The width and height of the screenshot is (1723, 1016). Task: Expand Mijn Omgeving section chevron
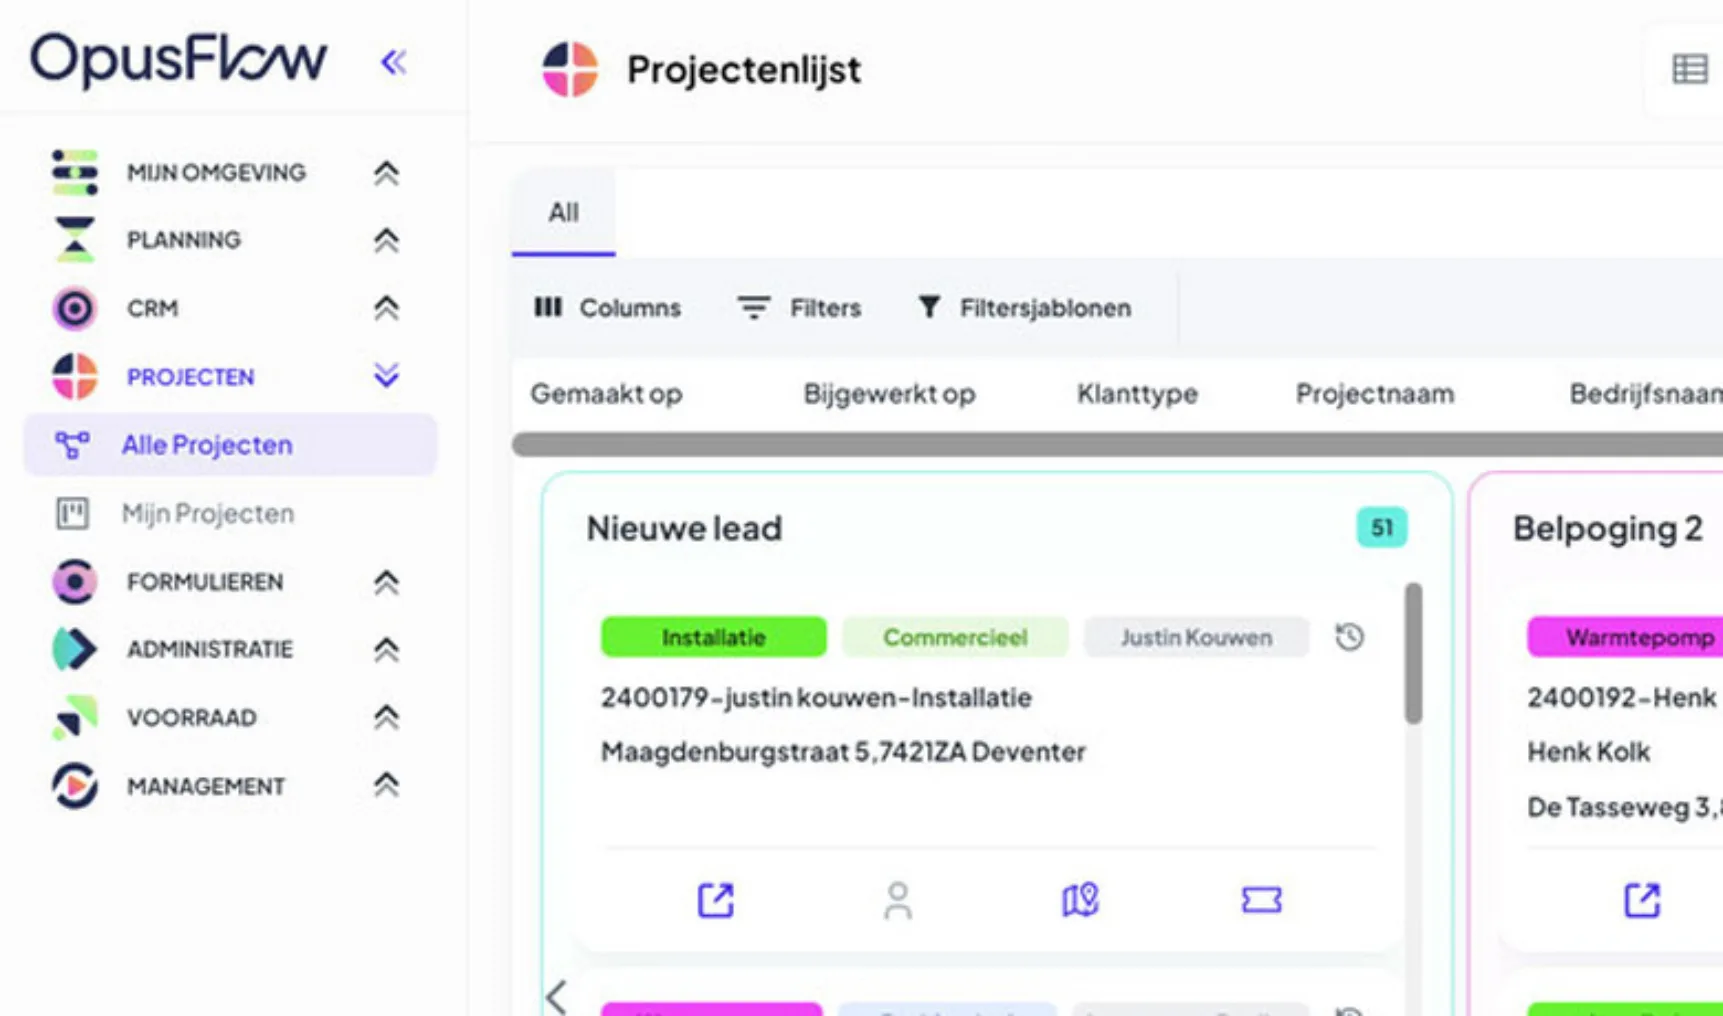tap(386, 173)
